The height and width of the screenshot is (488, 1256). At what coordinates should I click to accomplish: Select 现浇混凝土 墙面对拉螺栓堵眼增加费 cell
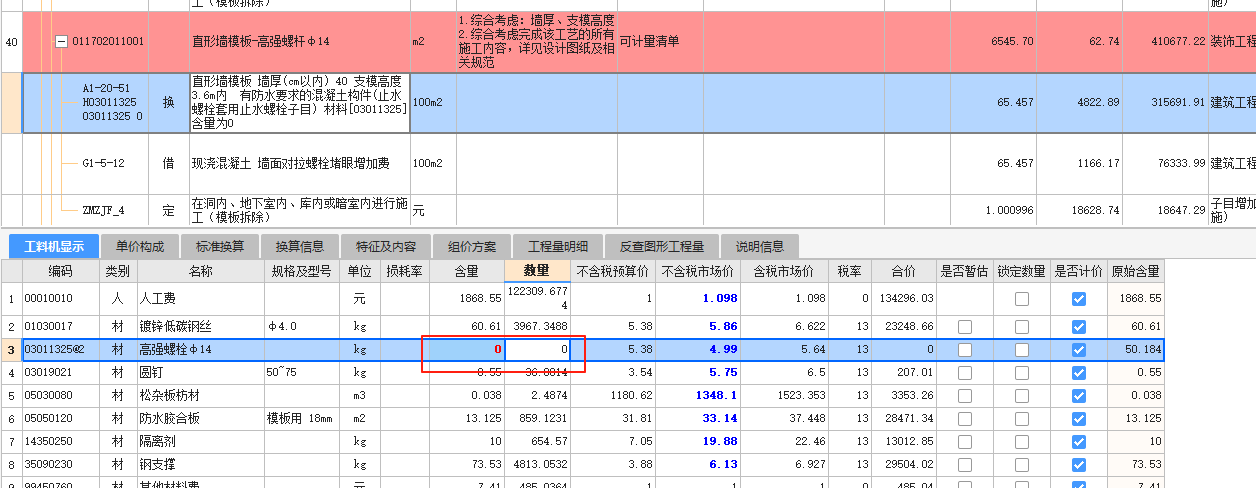pos(299,163)
